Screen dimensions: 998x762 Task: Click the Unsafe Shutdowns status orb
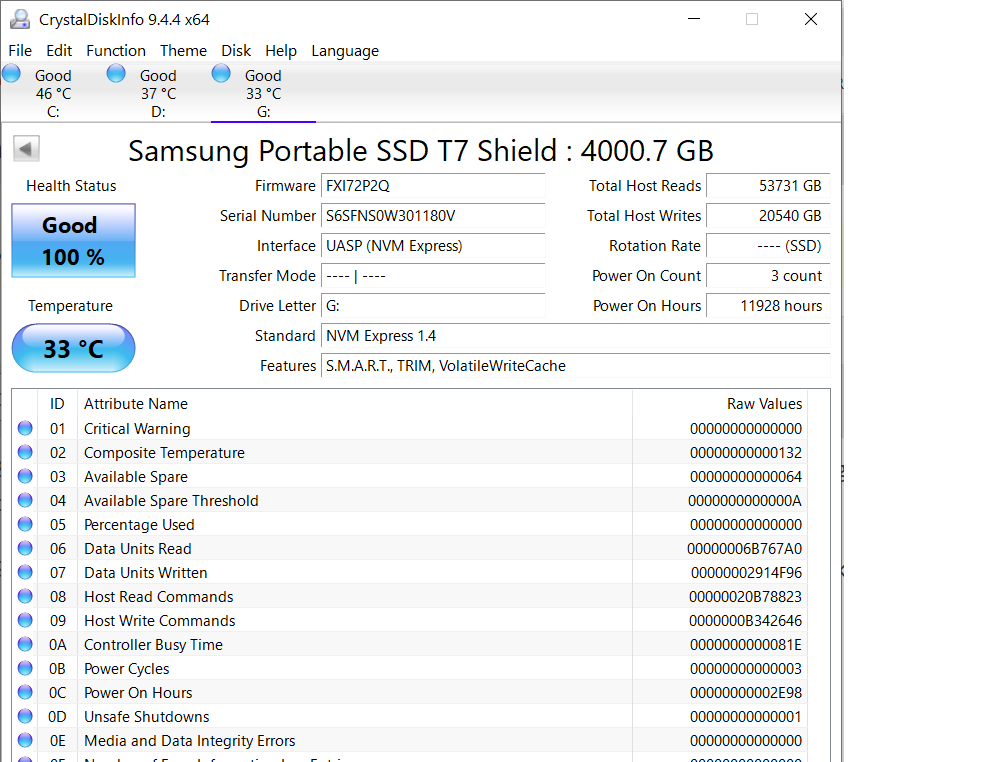coord(25,716)
